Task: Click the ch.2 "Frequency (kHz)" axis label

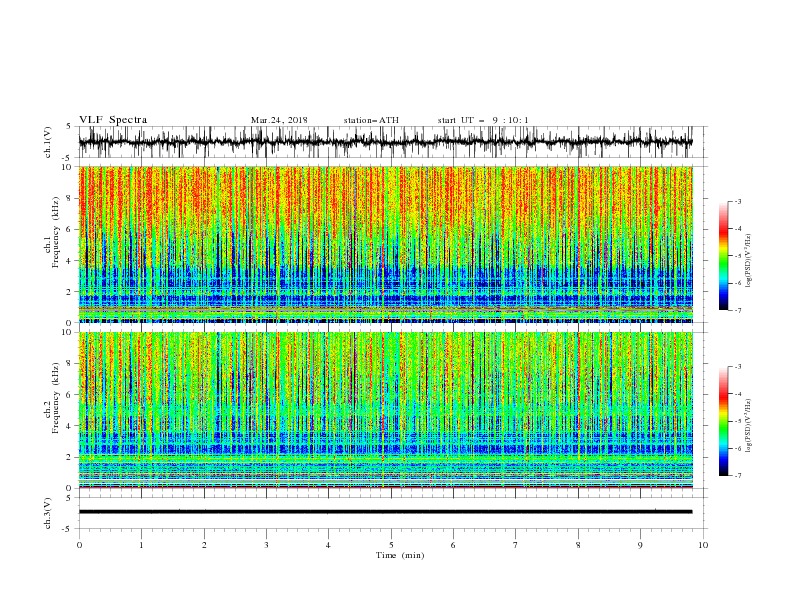Action: 55,397
